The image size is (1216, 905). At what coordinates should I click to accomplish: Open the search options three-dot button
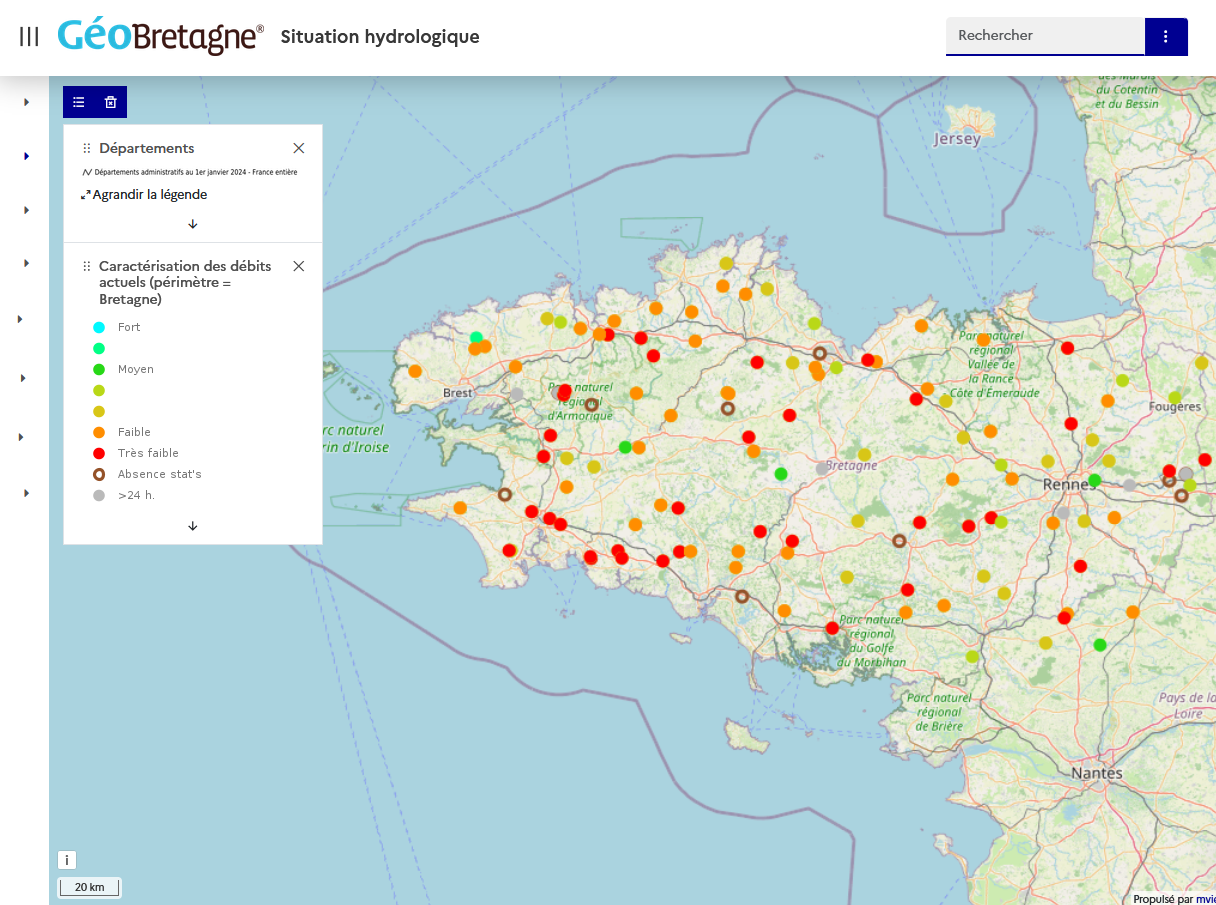[1166, 36]
